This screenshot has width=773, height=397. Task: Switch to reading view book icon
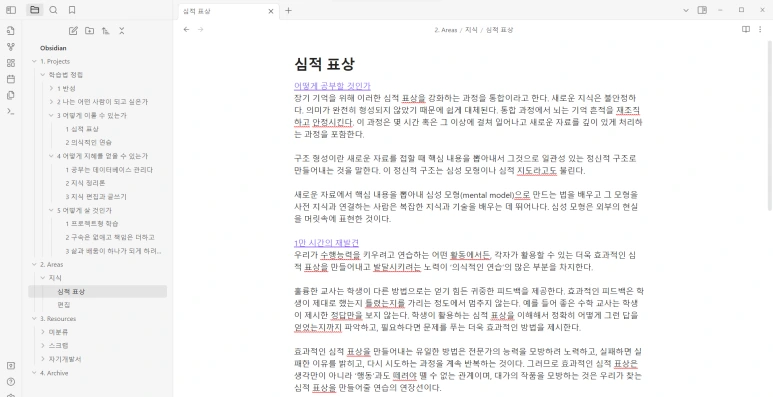click(x=746, y=30)
